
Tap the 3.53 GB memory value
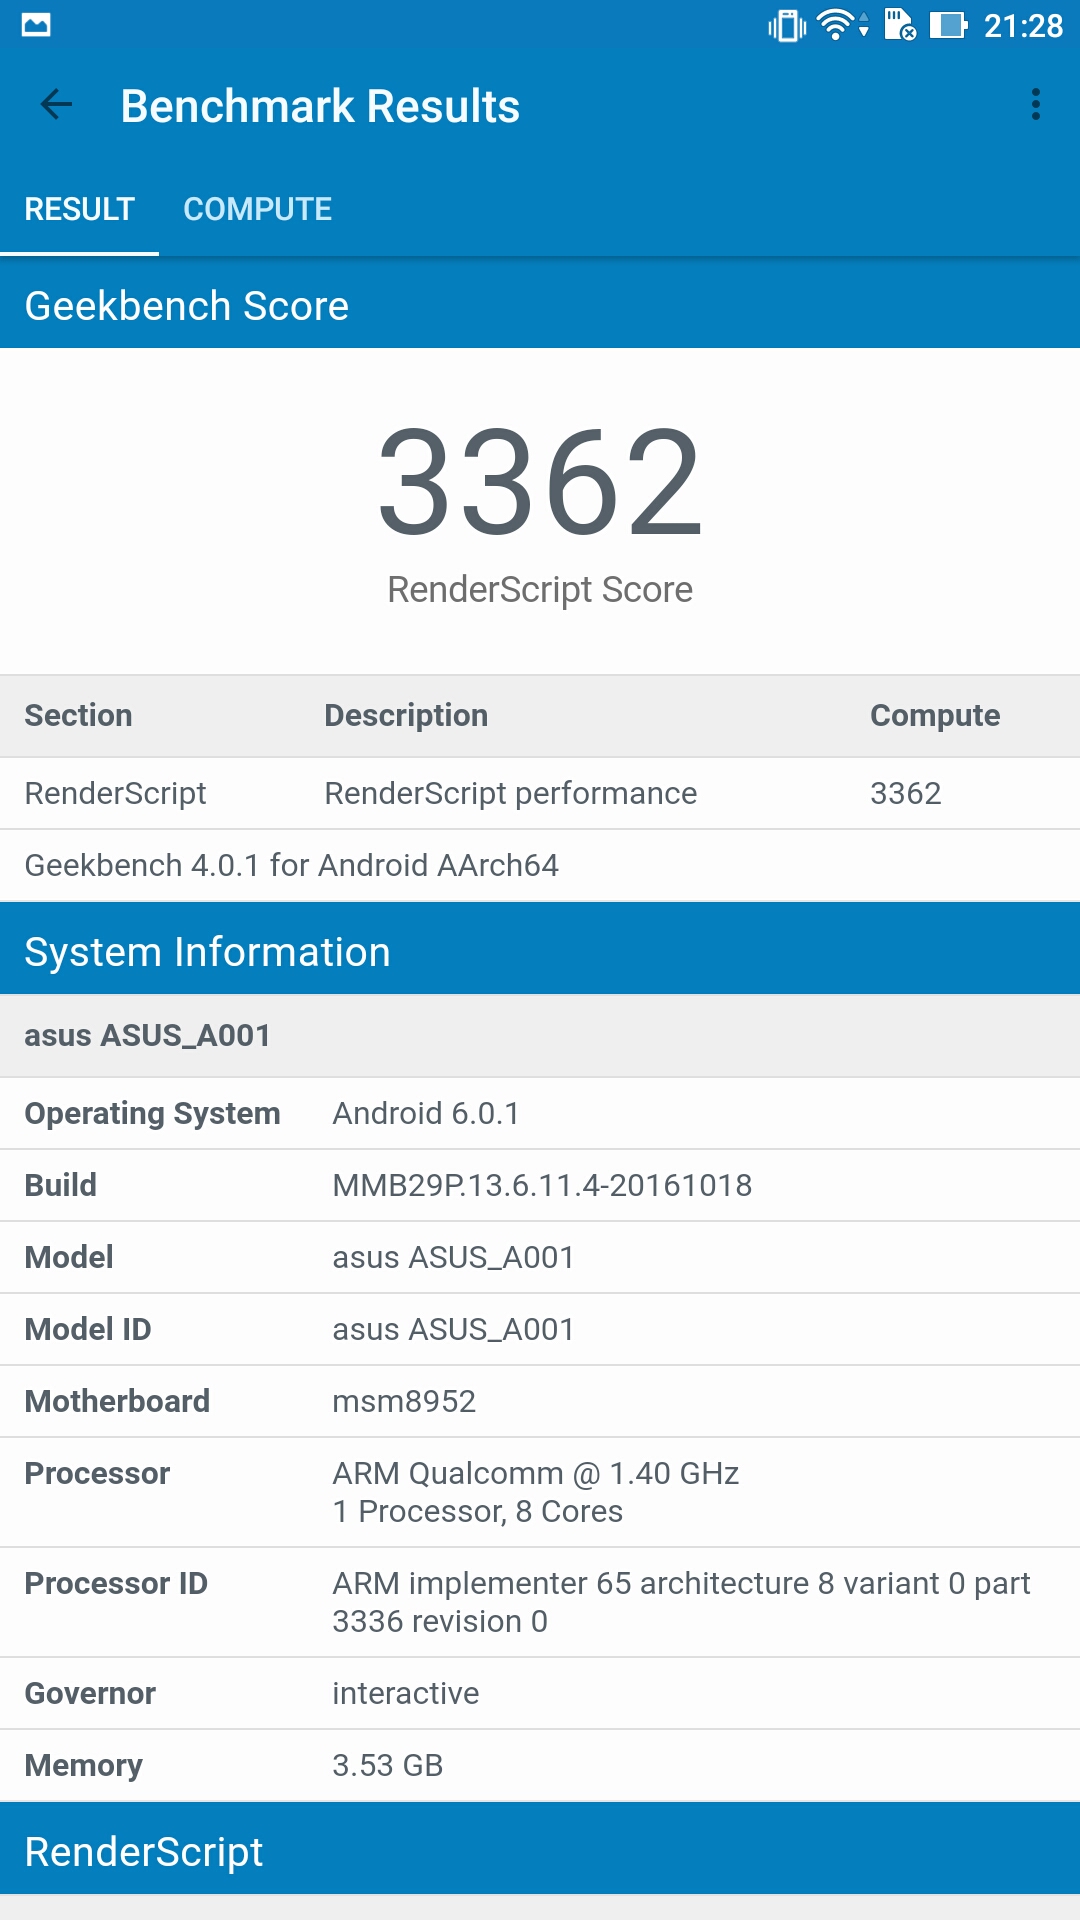388,1765
